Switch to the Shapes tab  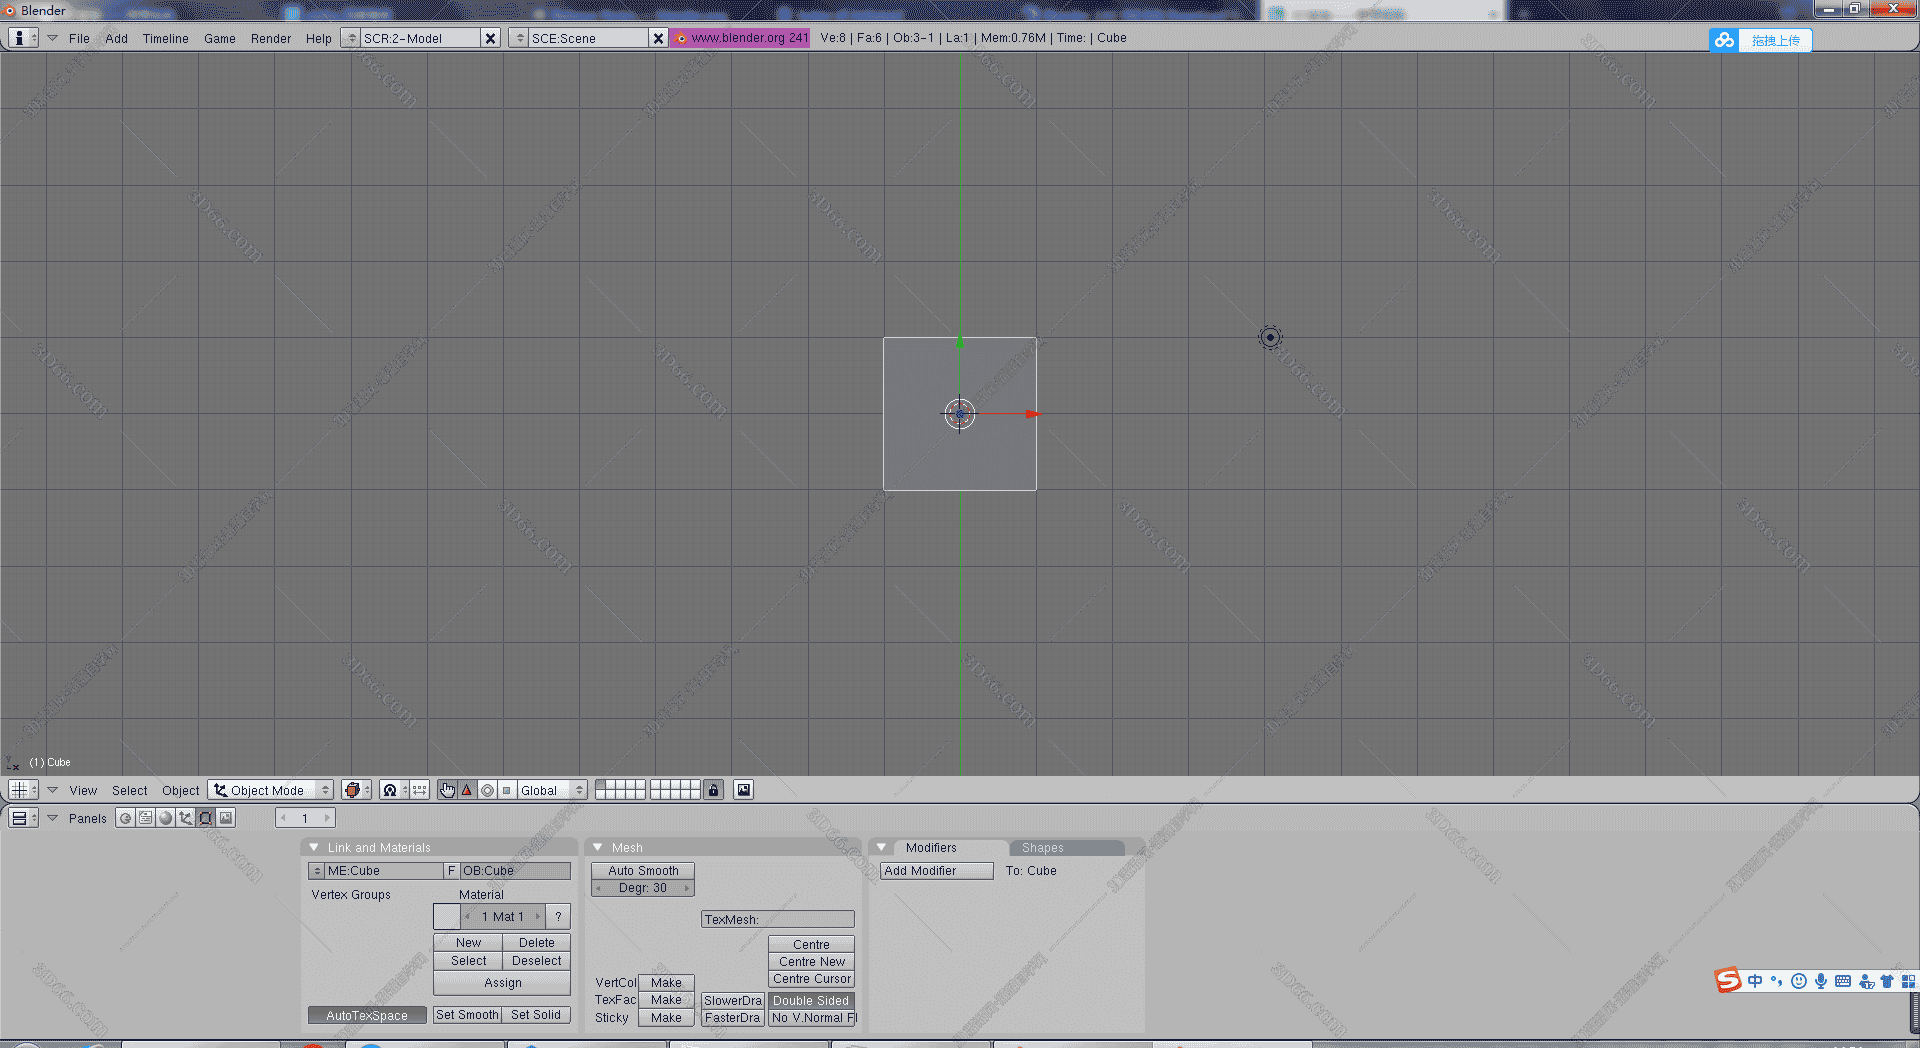1042,847
